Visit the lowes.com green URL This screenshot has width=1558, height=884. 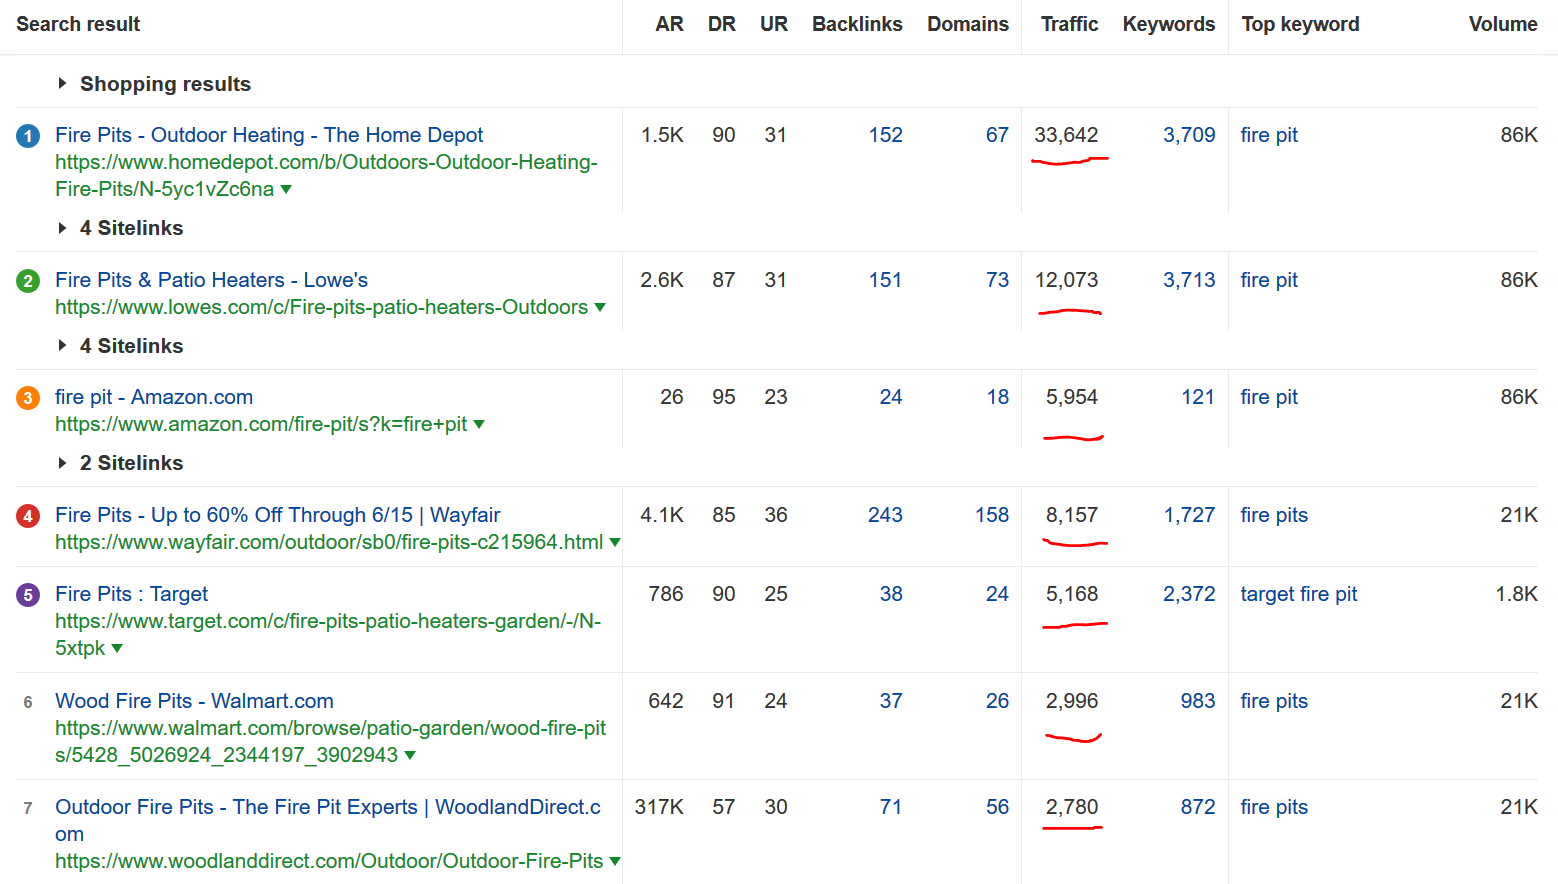point(321,307)
